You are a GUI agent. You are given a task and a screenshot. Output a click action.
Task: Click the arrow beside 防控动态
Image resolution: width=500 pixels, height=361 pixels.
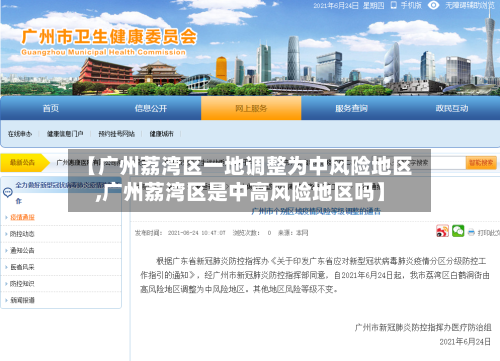pos(6,234)
